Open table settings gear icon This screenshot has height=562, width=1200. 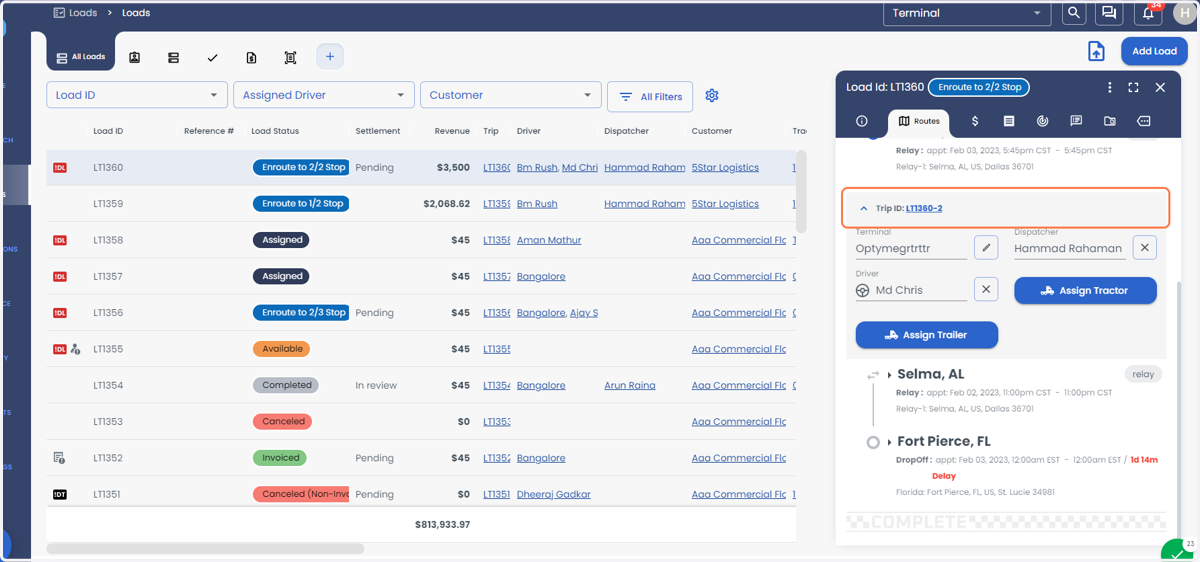(712, 96)
